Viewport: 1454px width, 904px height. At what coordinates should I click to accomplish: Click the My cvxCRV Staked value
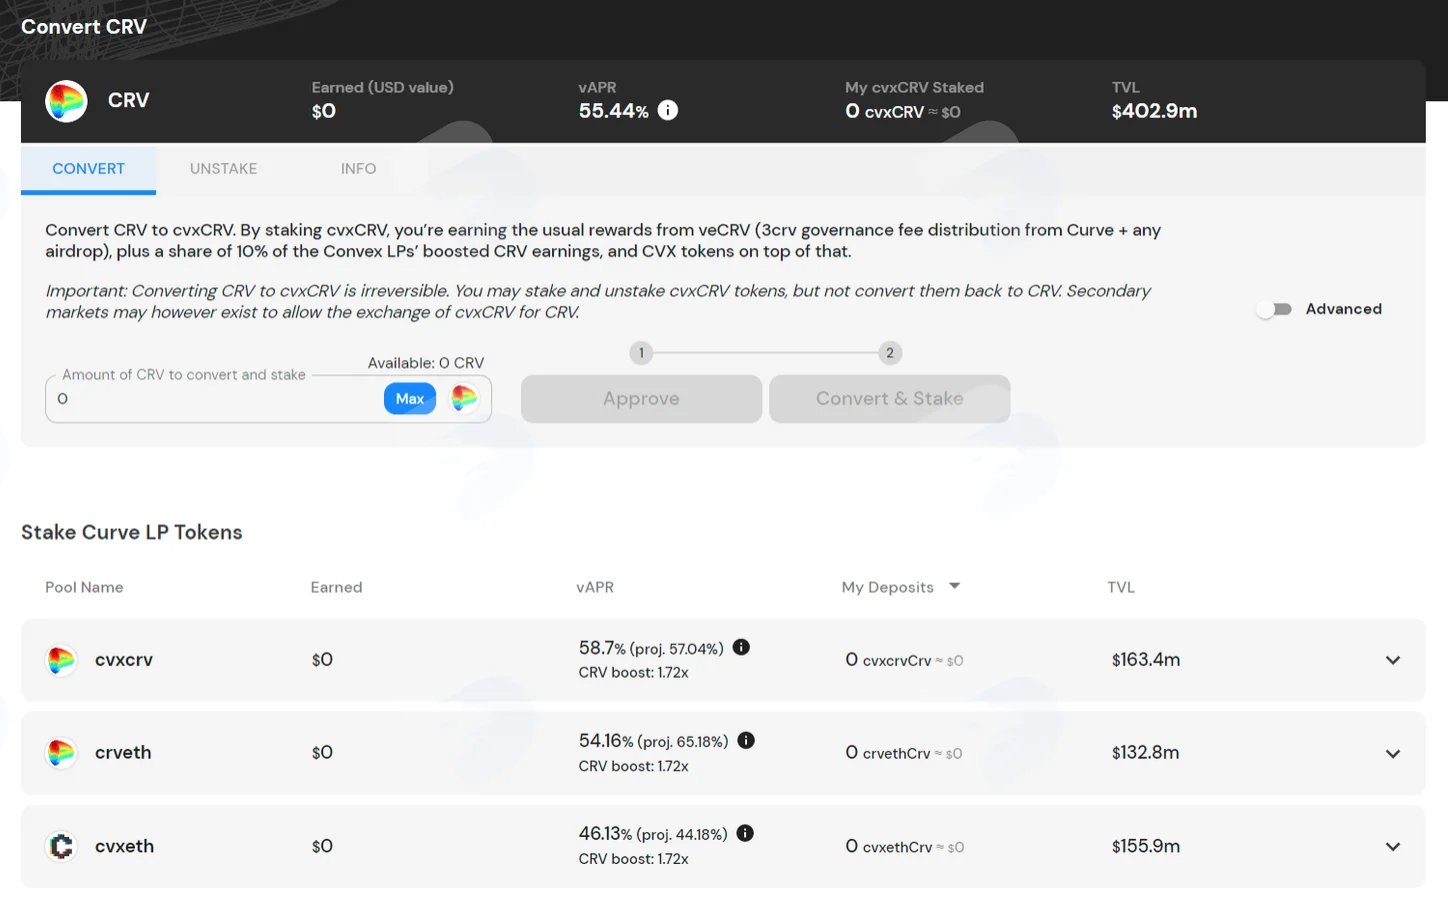[903, 111]
